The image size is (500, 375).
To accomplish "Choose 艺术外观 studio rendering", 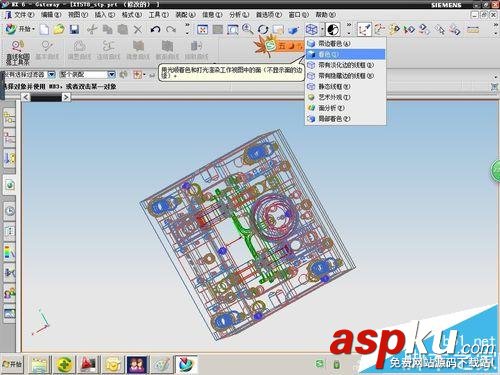I will pos(345,97).
